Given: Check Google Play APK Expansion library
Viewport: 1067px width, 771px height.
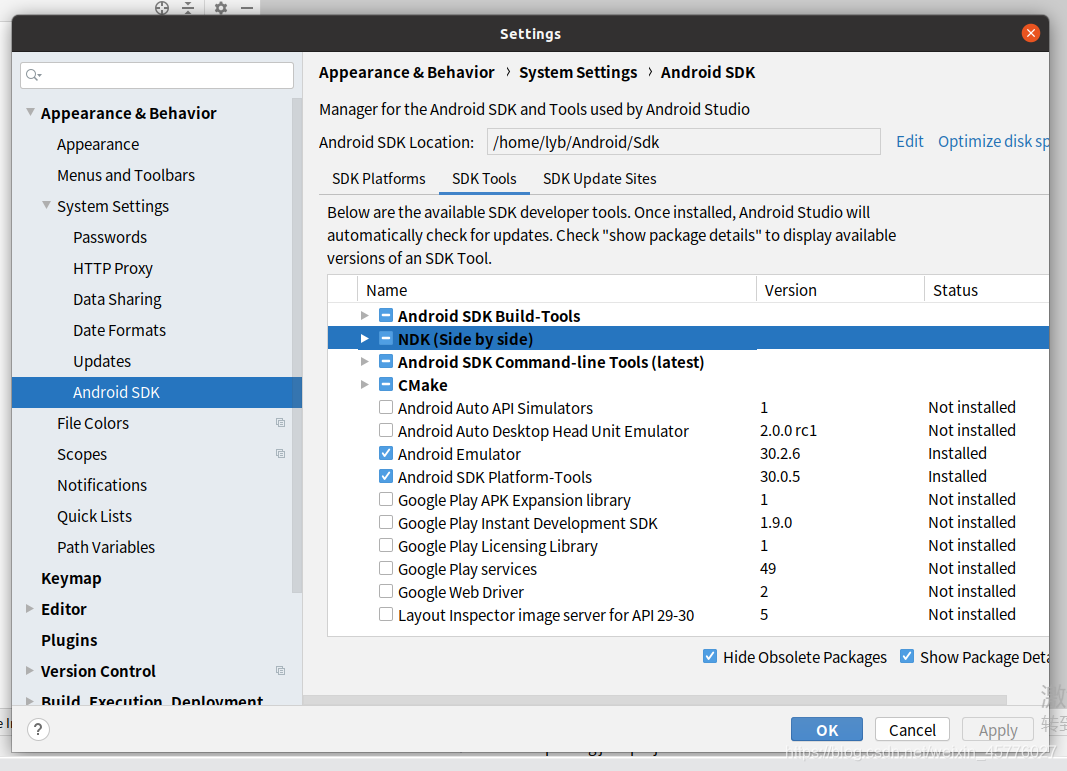Looking at the screenshot, I should coord(386,499).
